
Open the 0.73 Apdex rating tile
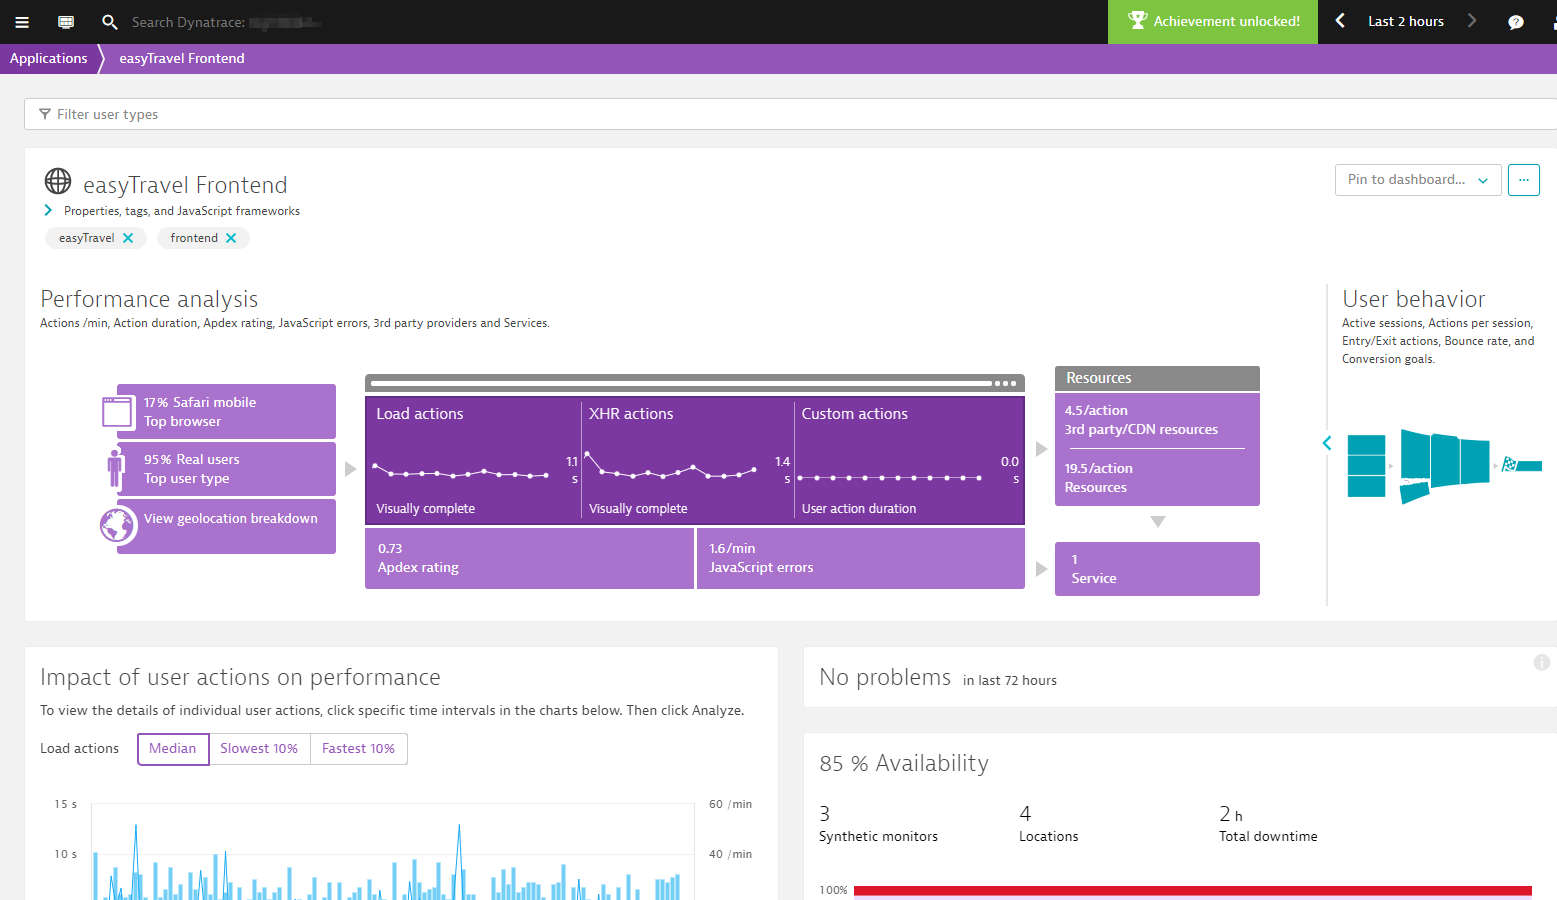529,558
